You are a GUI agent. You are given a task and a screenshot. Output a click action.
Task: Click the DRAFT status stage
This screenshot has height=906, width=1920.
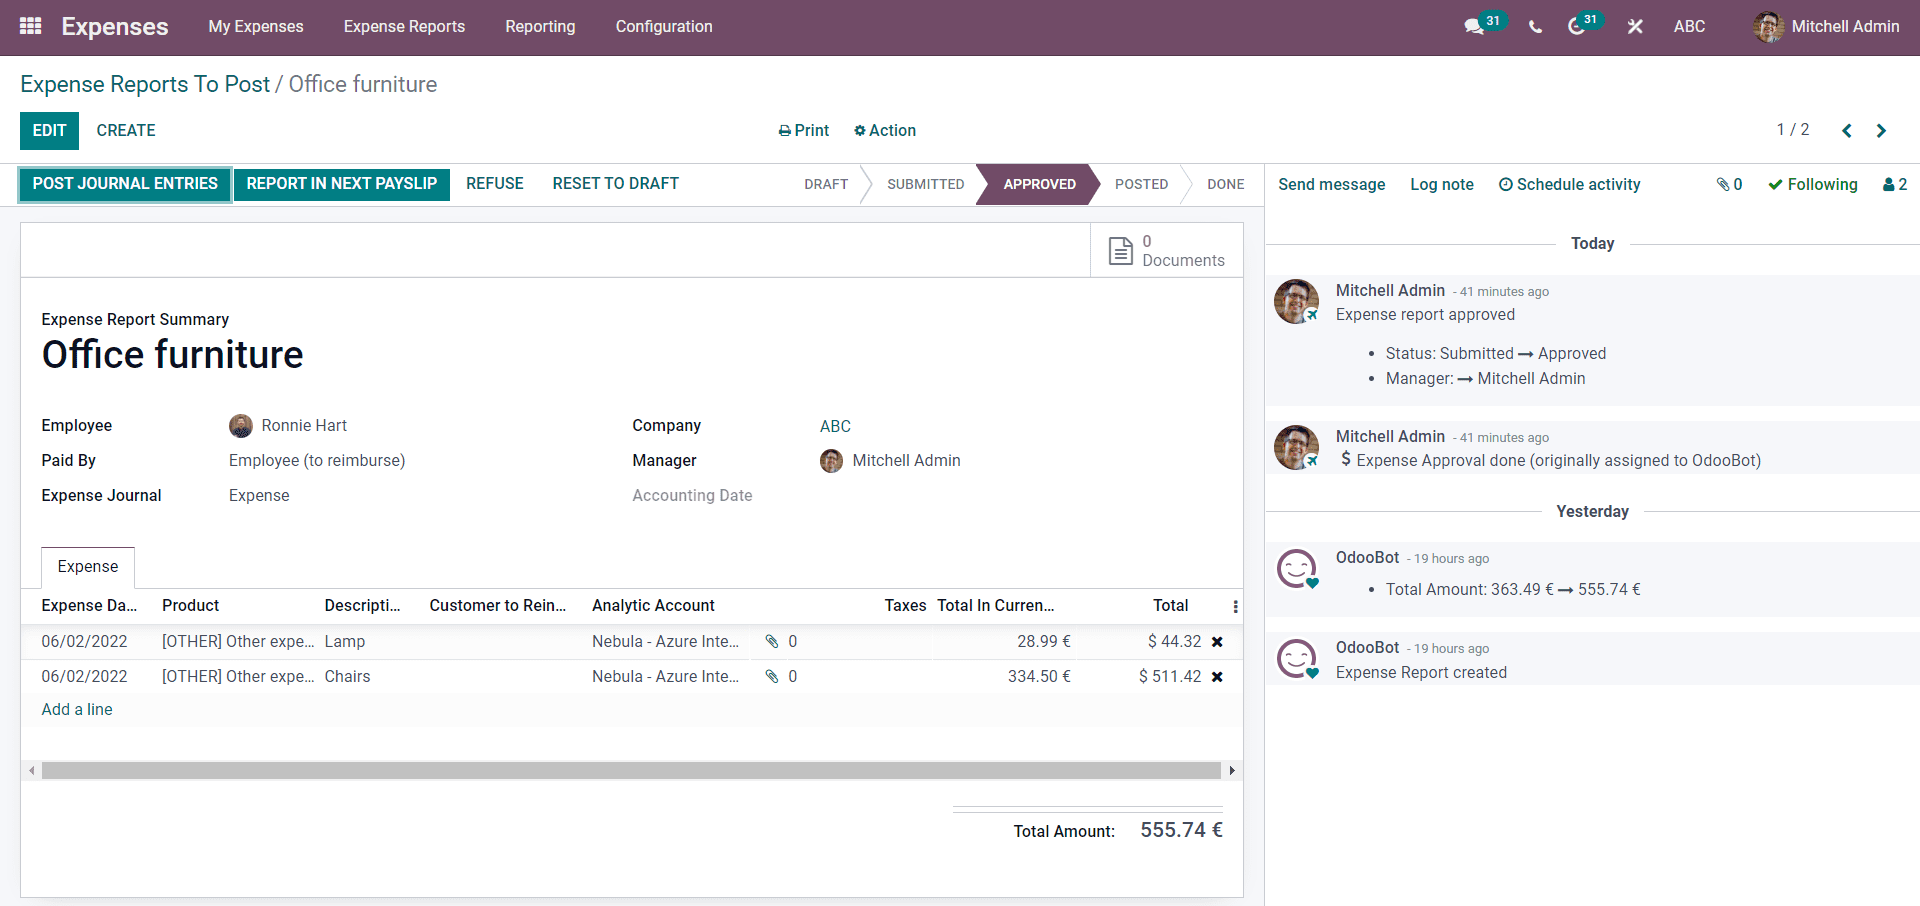[826, 185]
